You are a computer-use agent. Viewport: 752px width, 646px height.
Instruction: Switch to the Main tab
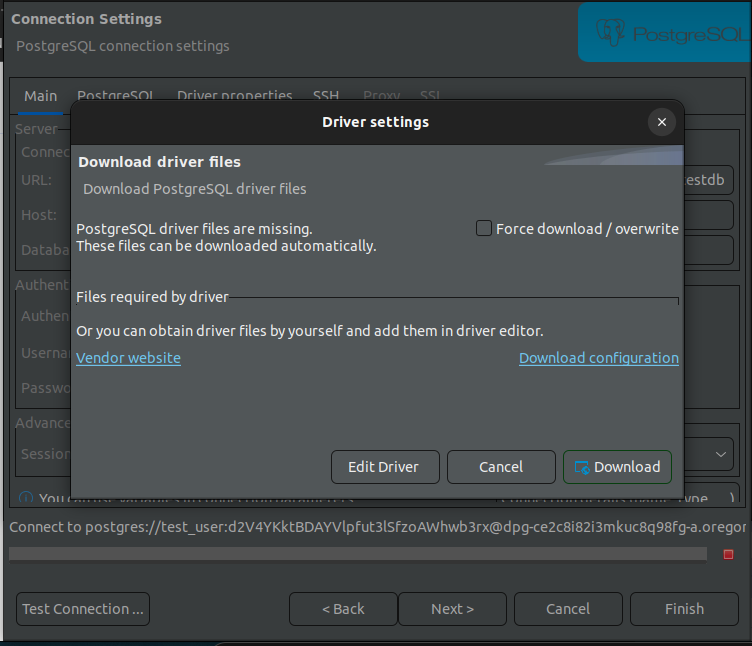[41, 96]
